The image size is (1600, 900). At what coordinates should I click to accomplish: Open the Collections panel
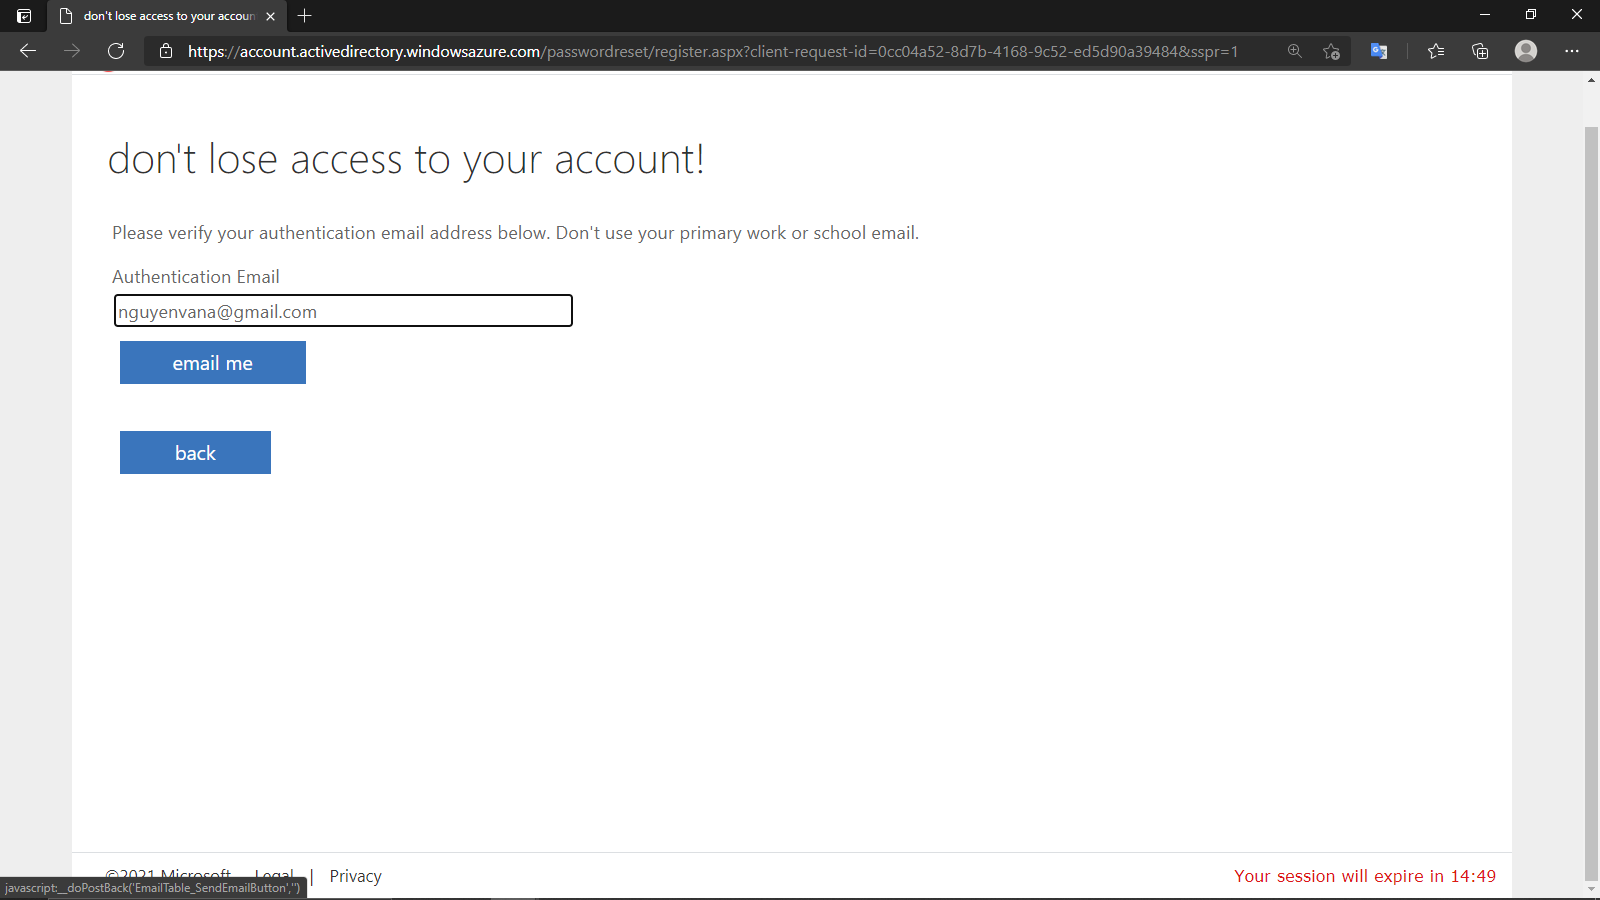tap(1480, 51)
